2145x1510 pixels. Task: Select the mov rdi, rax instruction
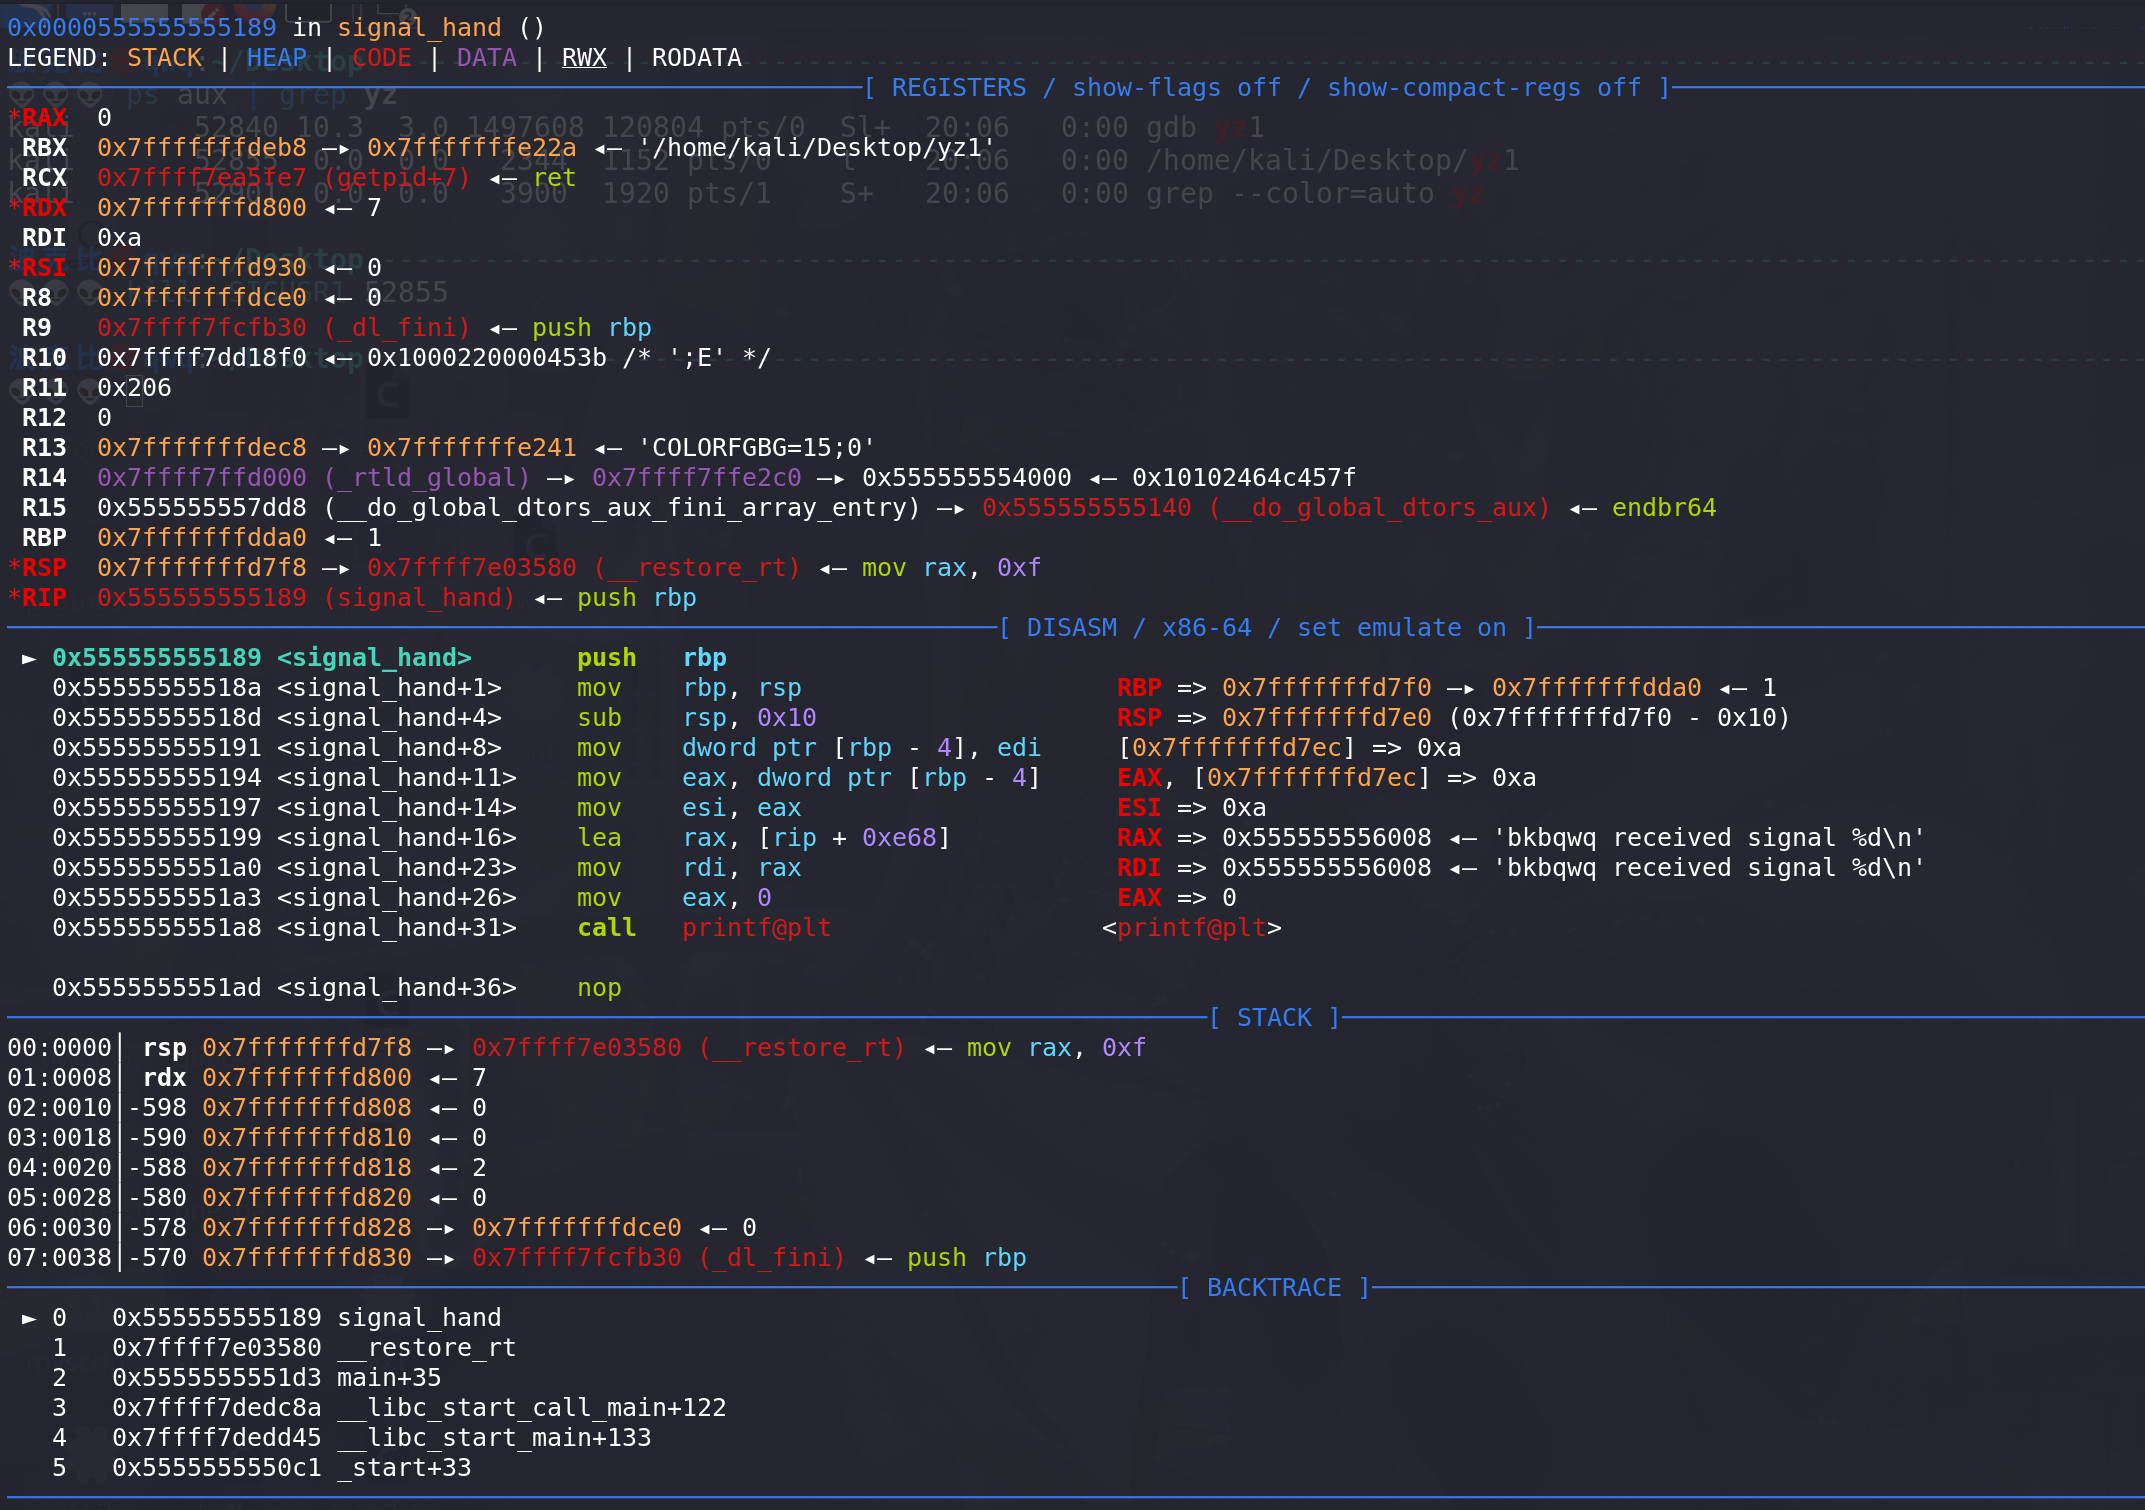689,868
